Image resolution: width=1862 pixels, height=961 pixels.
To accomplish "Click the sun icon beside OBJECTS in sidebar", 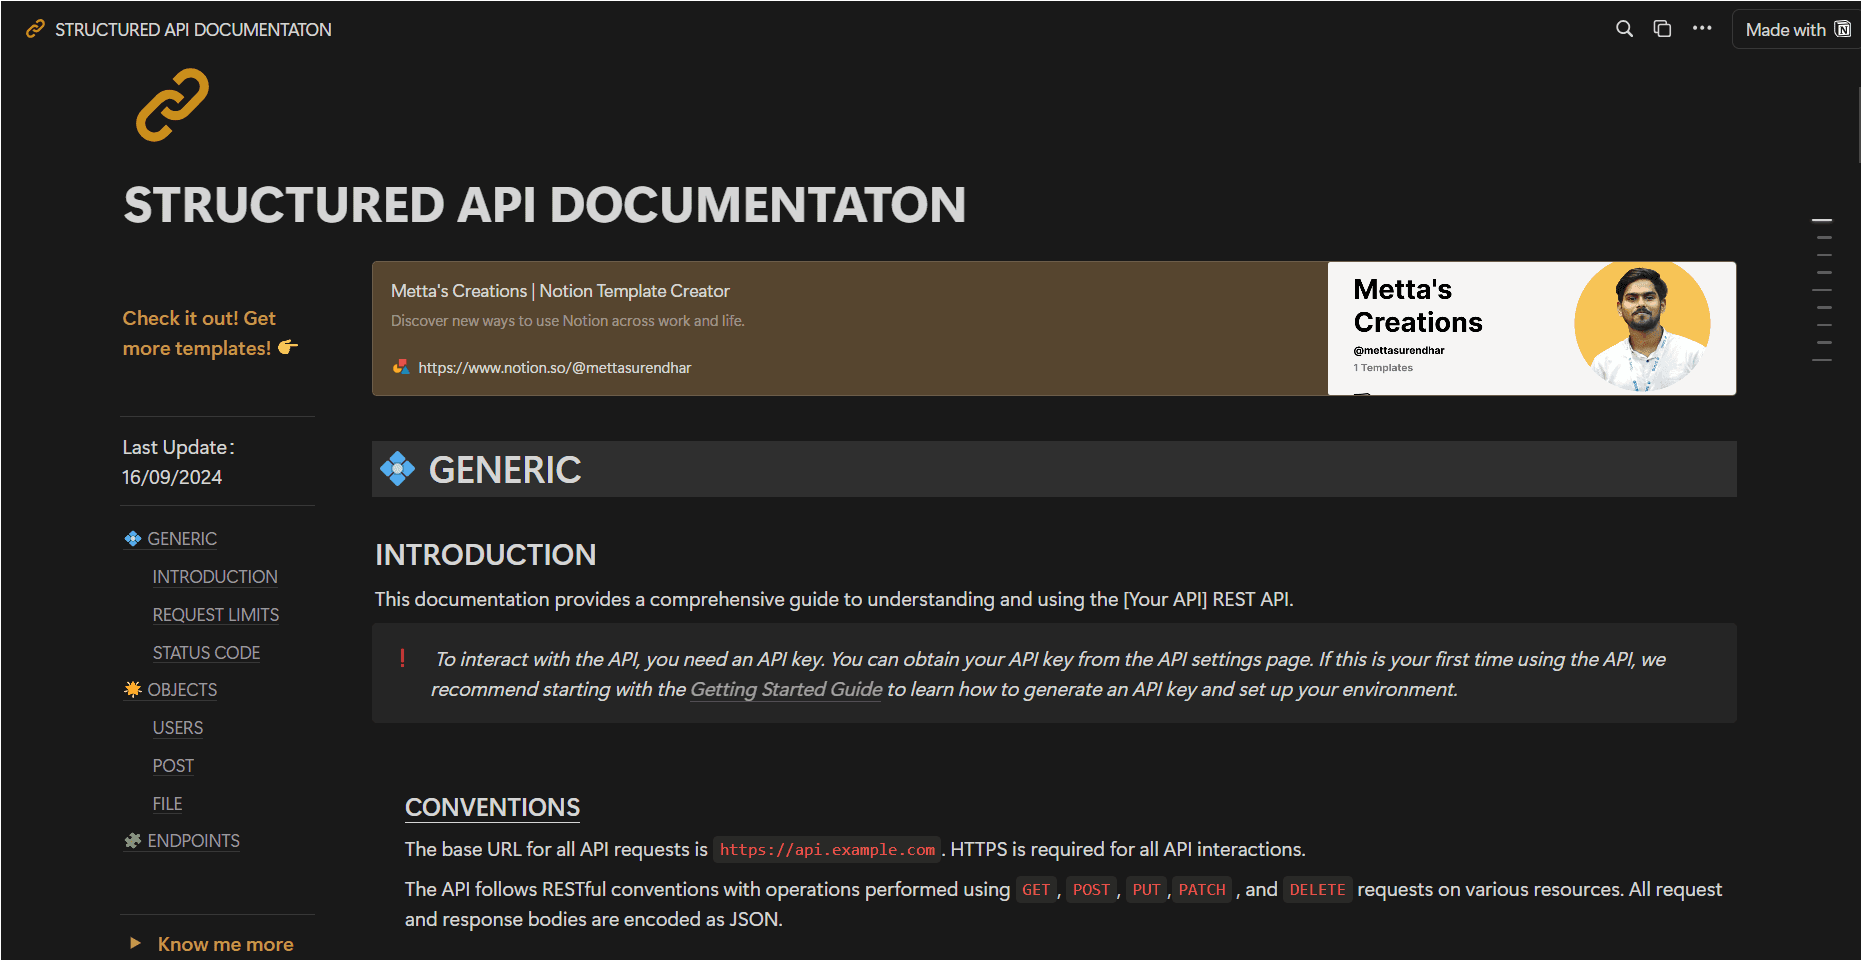I will (132, 689).
